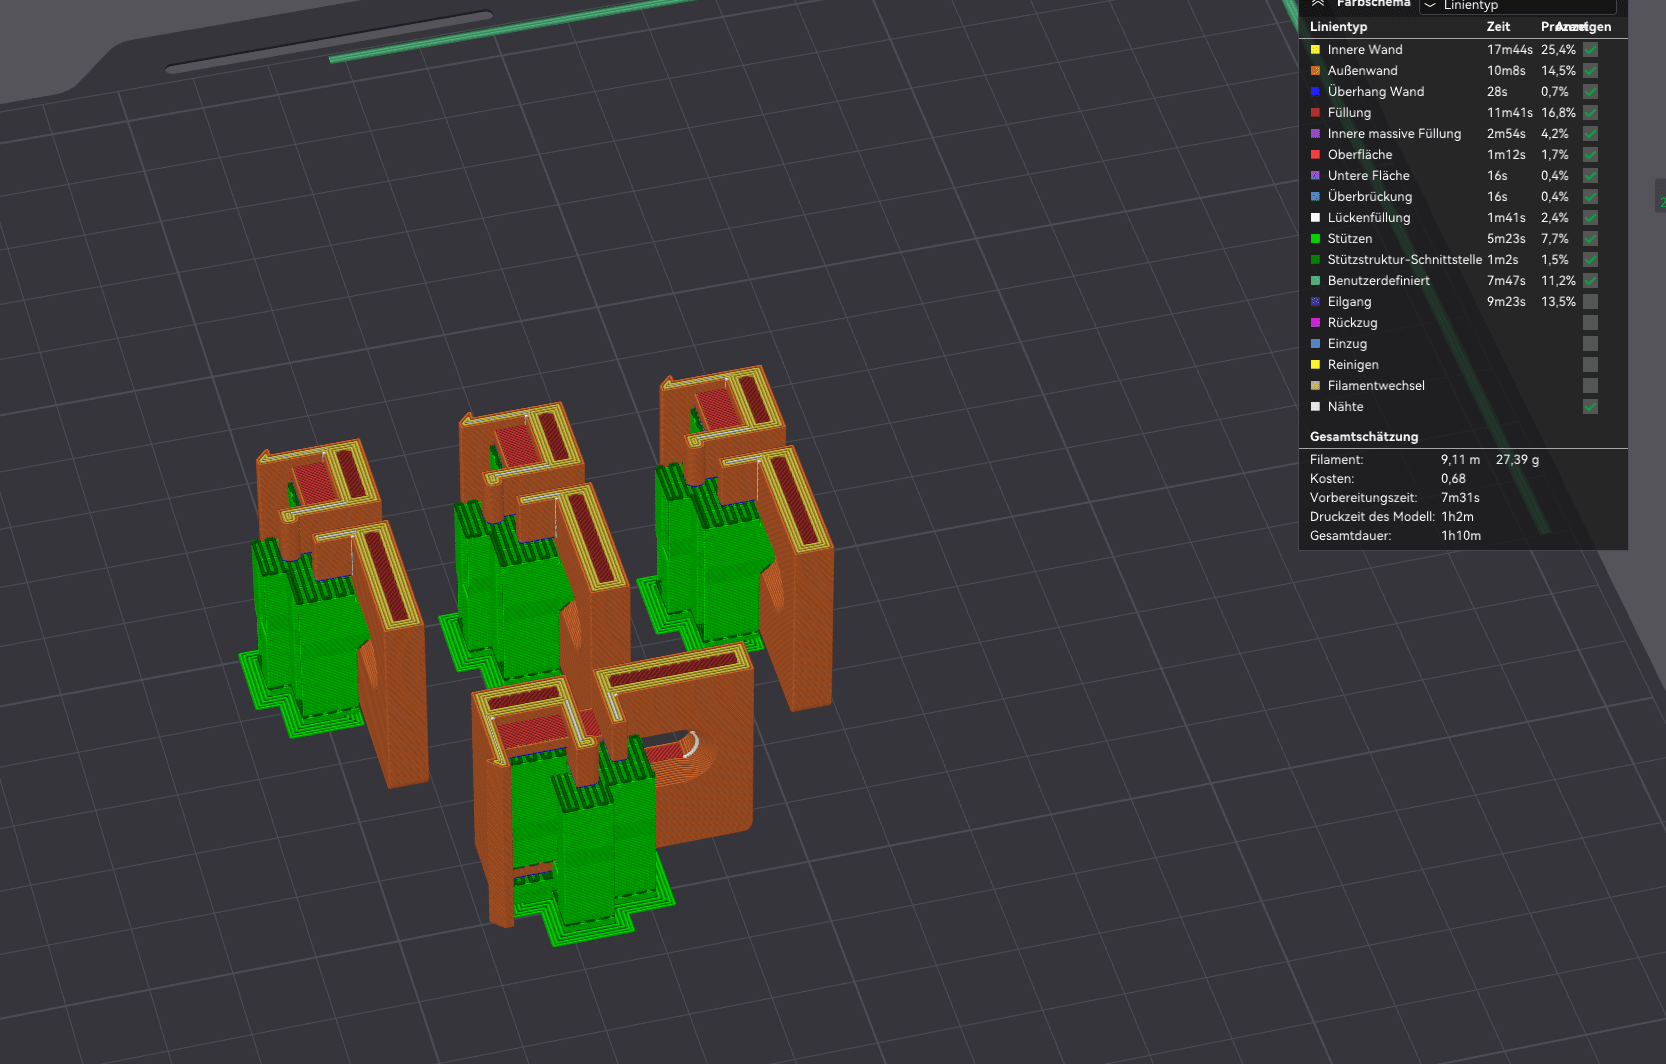
Task: Click the Zeit column header
Action: pos(1498,27)
